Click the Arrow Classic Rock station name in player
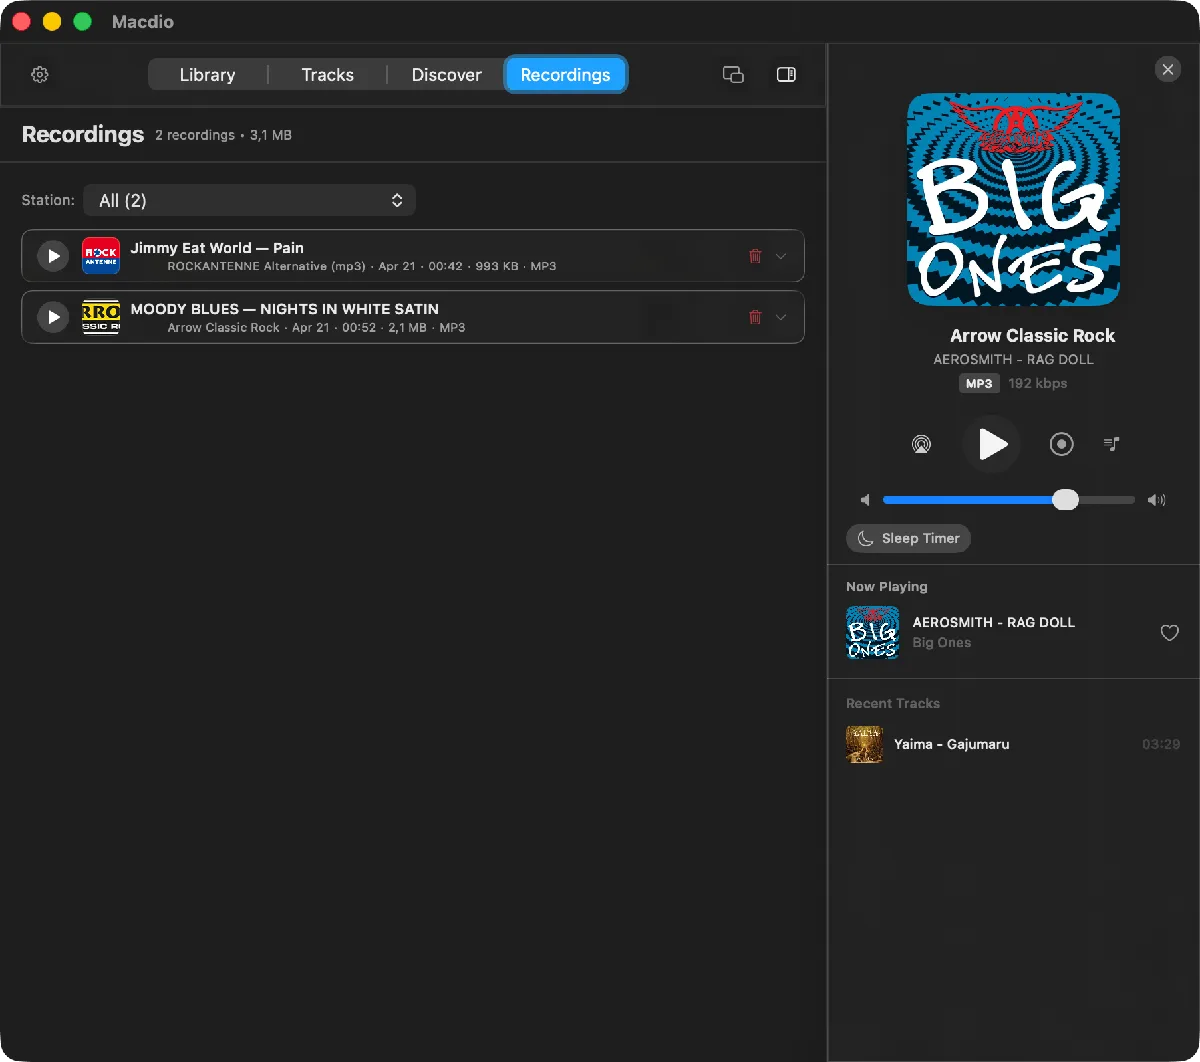The image size is (1200, 1062). pyautogui.click(x=1032, y=336)
